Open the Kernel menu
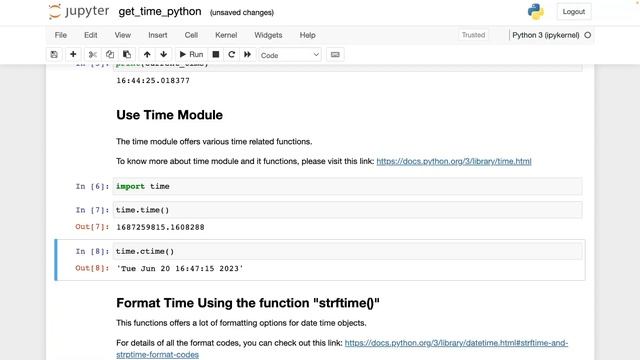This screenshot has width=640, height=360. coord(226,35)
